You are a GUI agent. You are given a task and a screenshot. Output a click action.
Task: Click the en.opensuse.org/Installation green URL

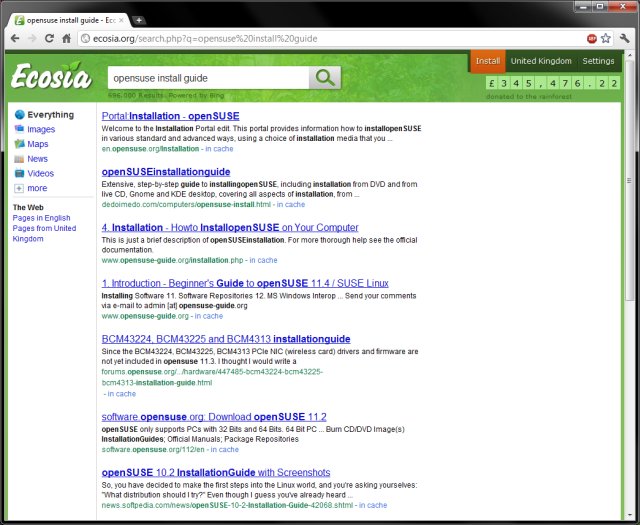coord(150,149)
